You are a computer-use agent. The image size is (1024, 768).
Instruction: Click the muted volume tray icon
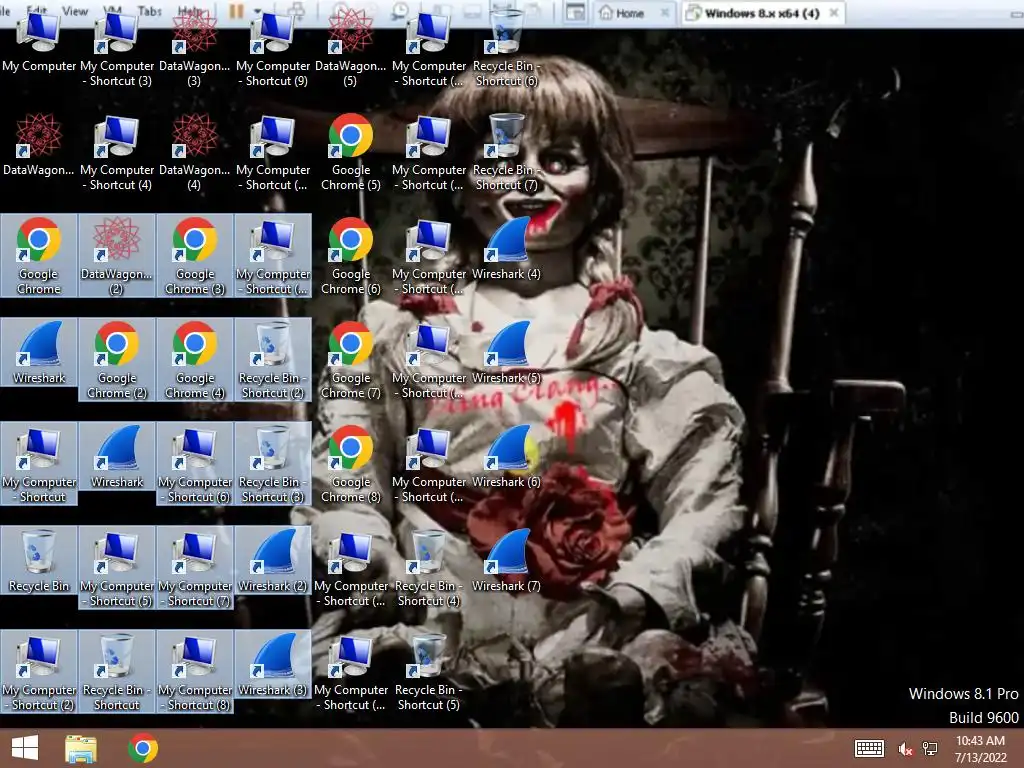click(x=904, y=749)
